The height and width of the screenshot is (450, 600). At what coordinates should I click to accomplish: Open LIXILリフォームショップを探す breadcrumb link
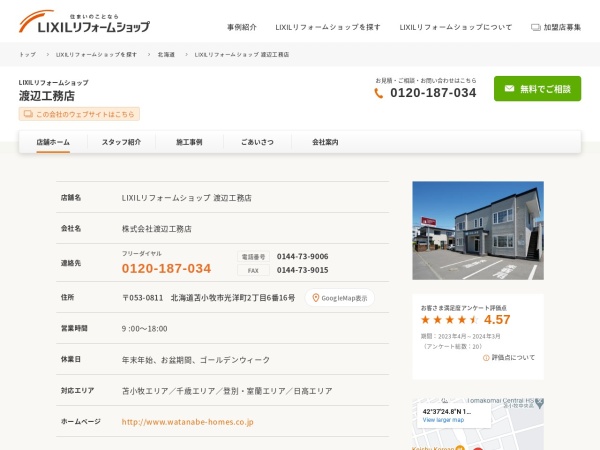pos(96,54)
